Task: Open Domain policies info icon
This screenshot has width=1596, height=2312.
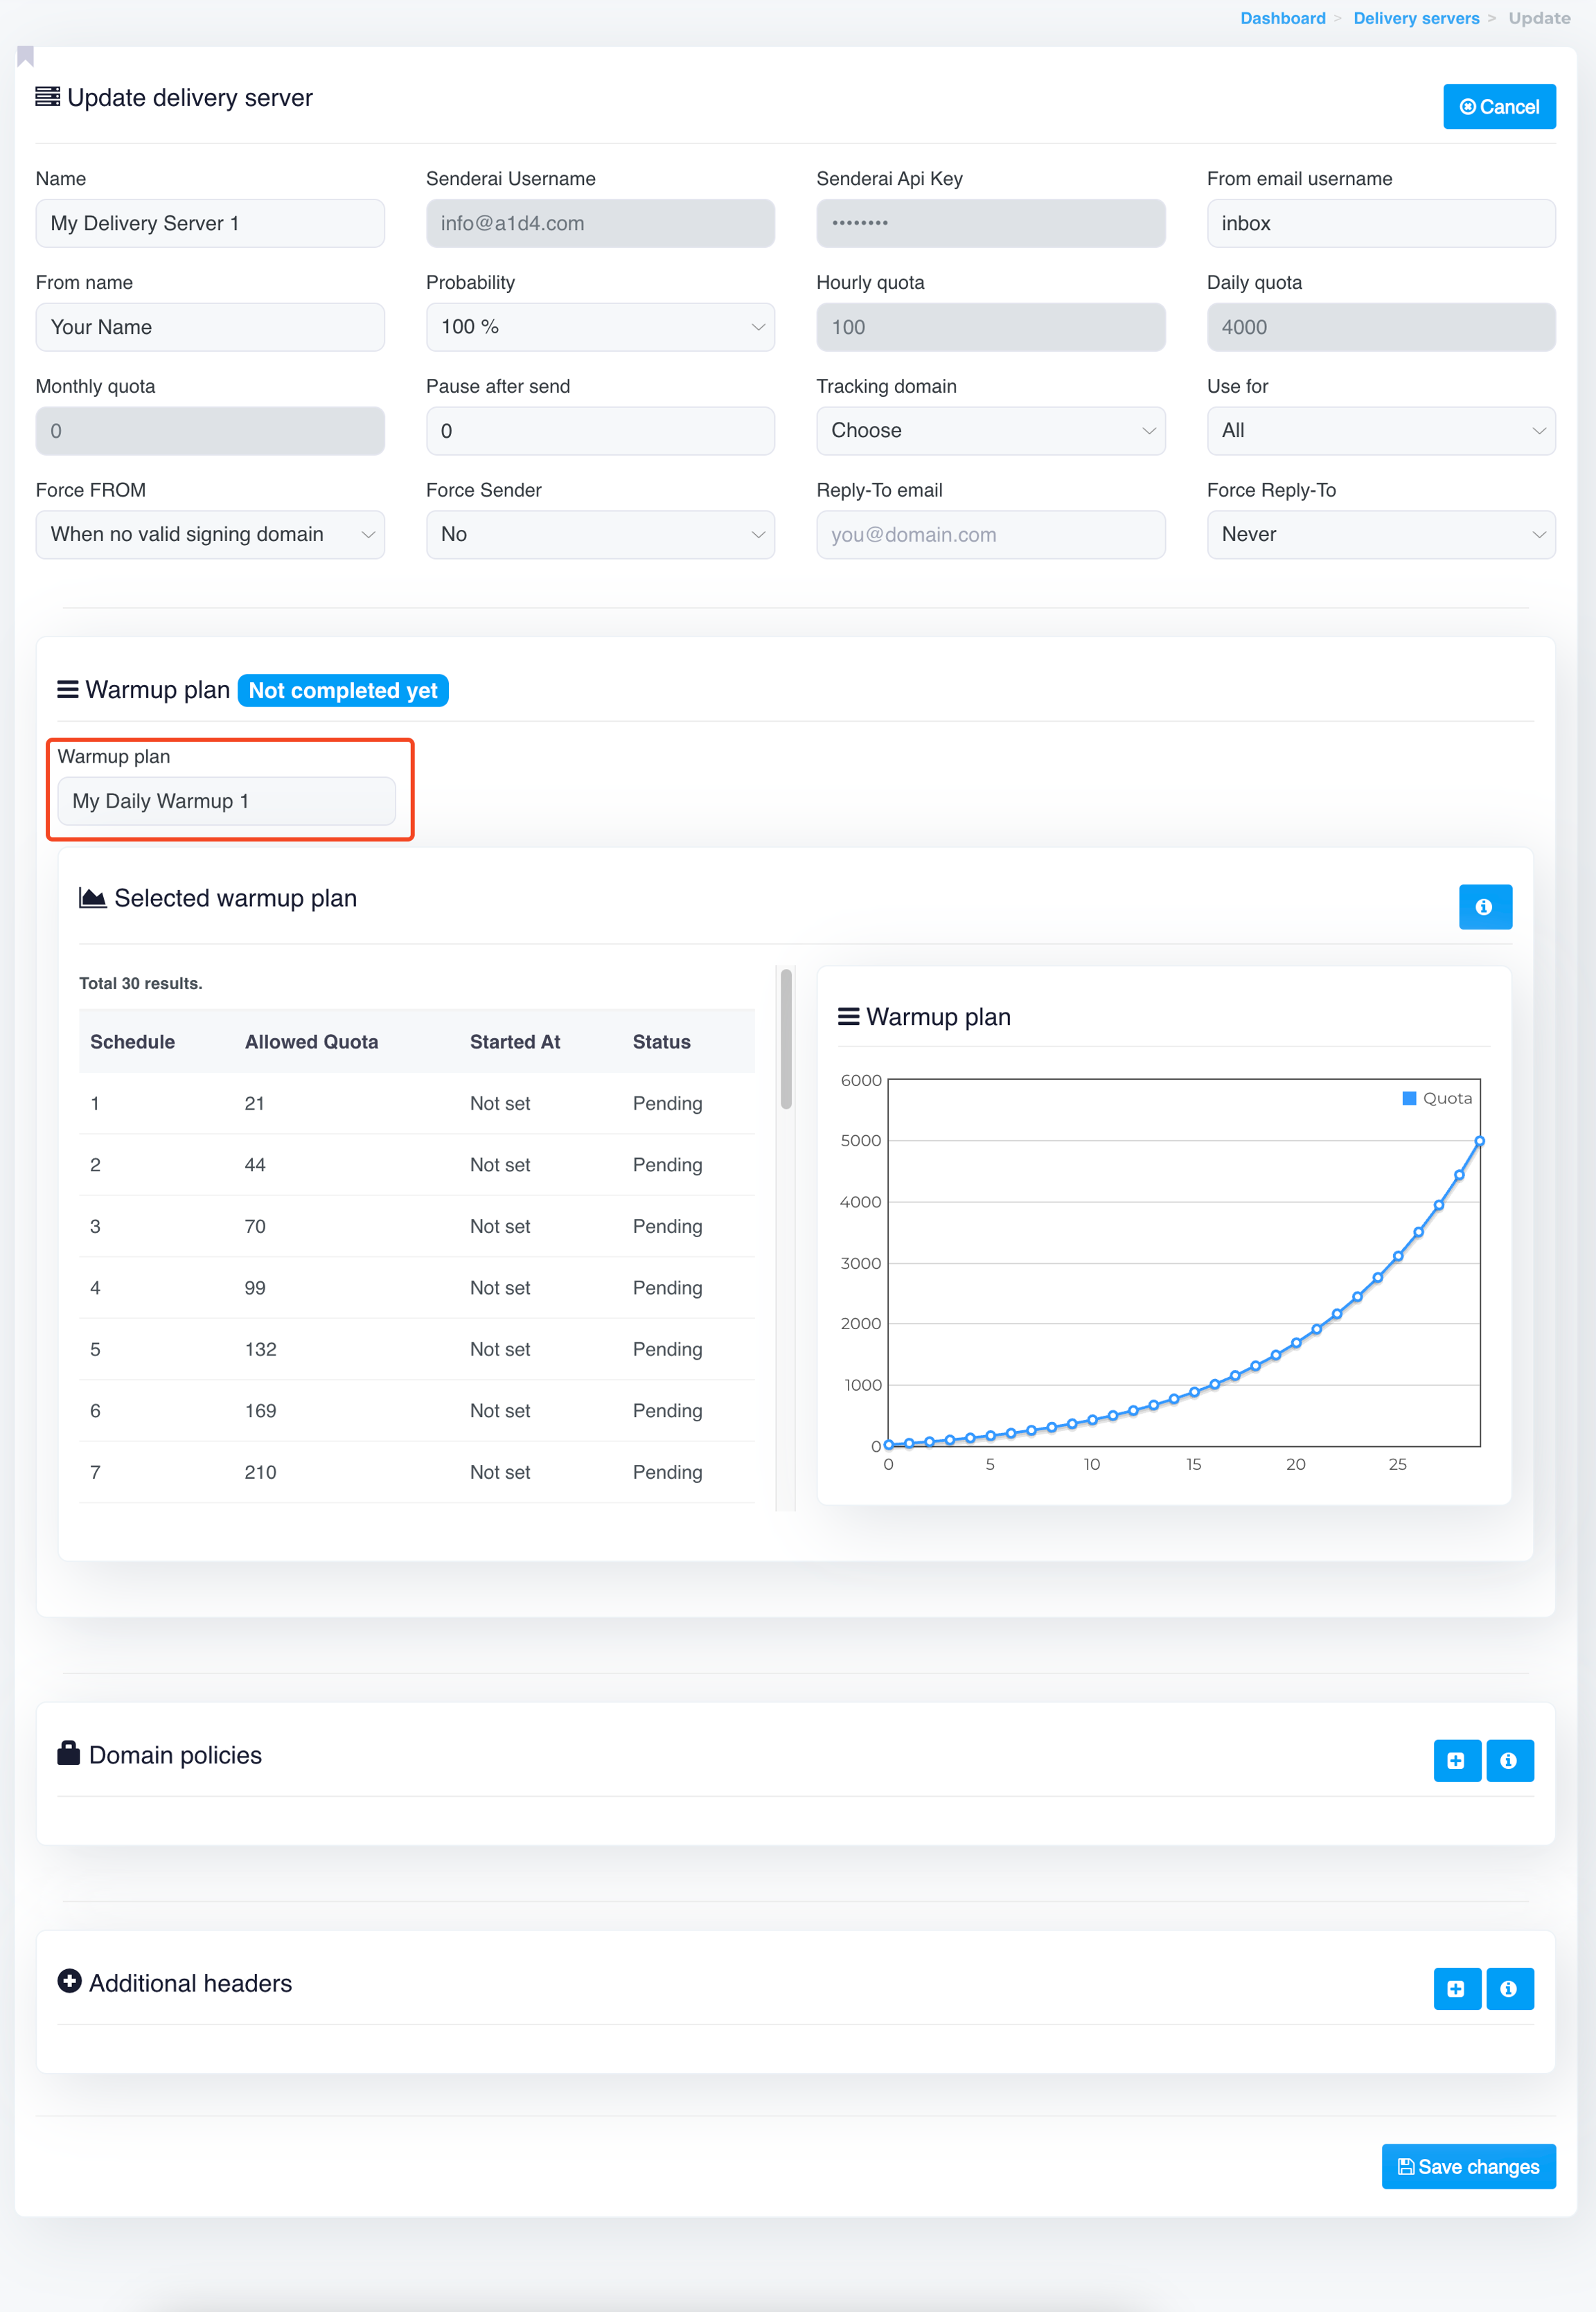Action: 1509,1760
